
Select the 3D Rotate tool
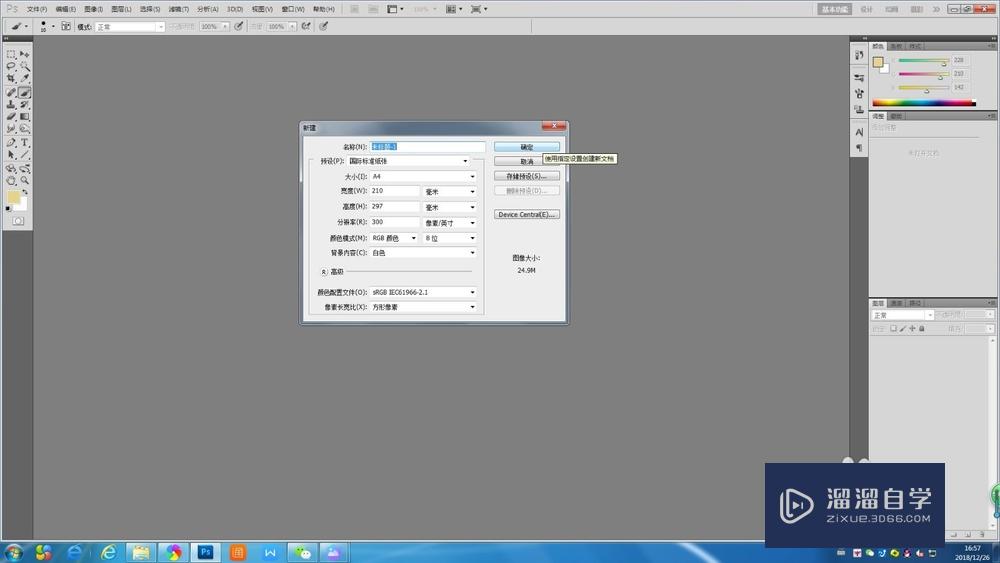[x=11, y=170]
